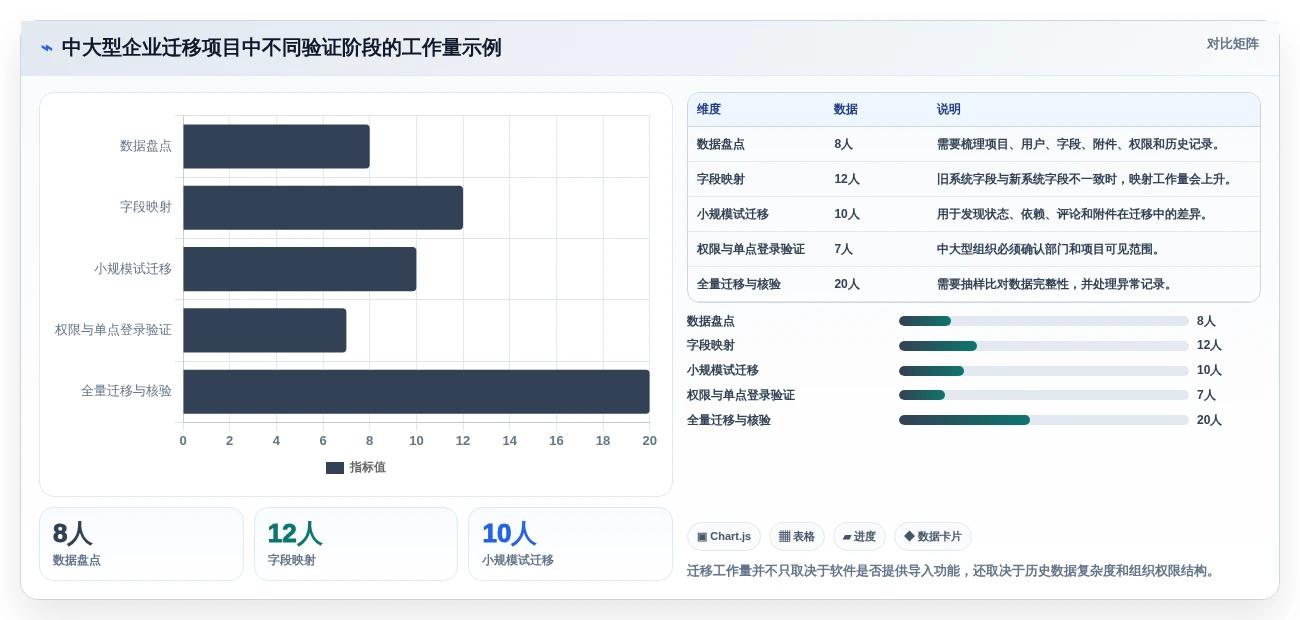Click the 数据盘点 label in the progress list
The width and height of the screenshot is (1300, 620).
(x=711, y=321)
